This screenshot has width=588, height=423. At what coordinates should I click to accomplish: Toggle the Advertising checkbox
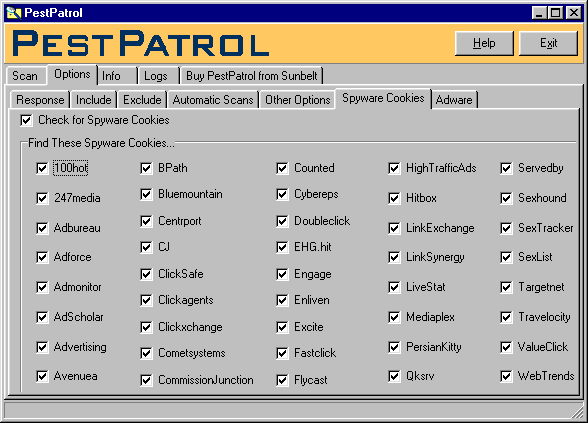click(x=42, y=347)
